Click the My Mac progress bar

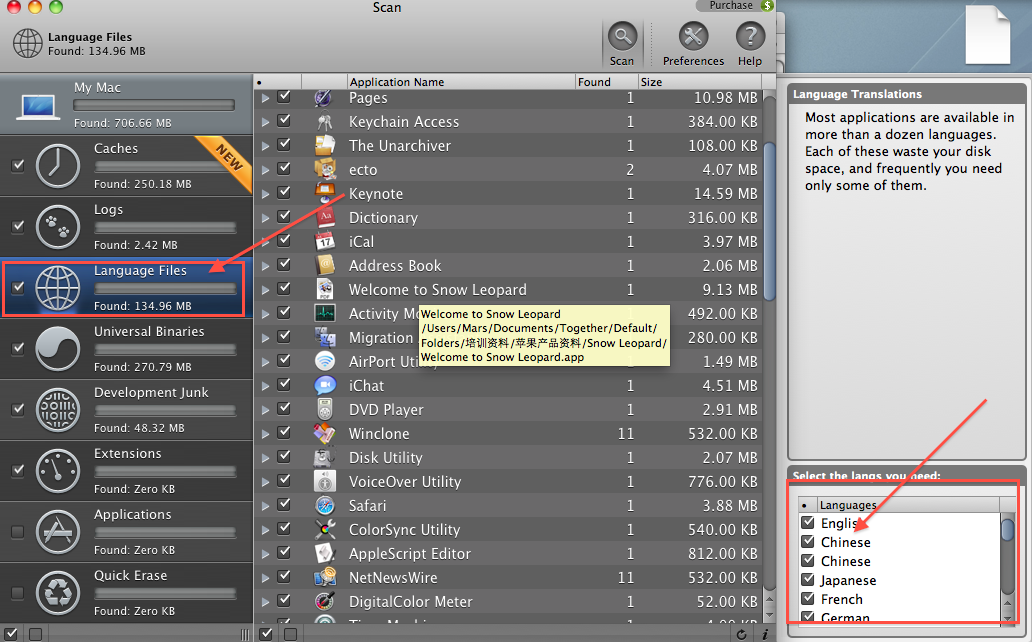click(x=154, y=105)
